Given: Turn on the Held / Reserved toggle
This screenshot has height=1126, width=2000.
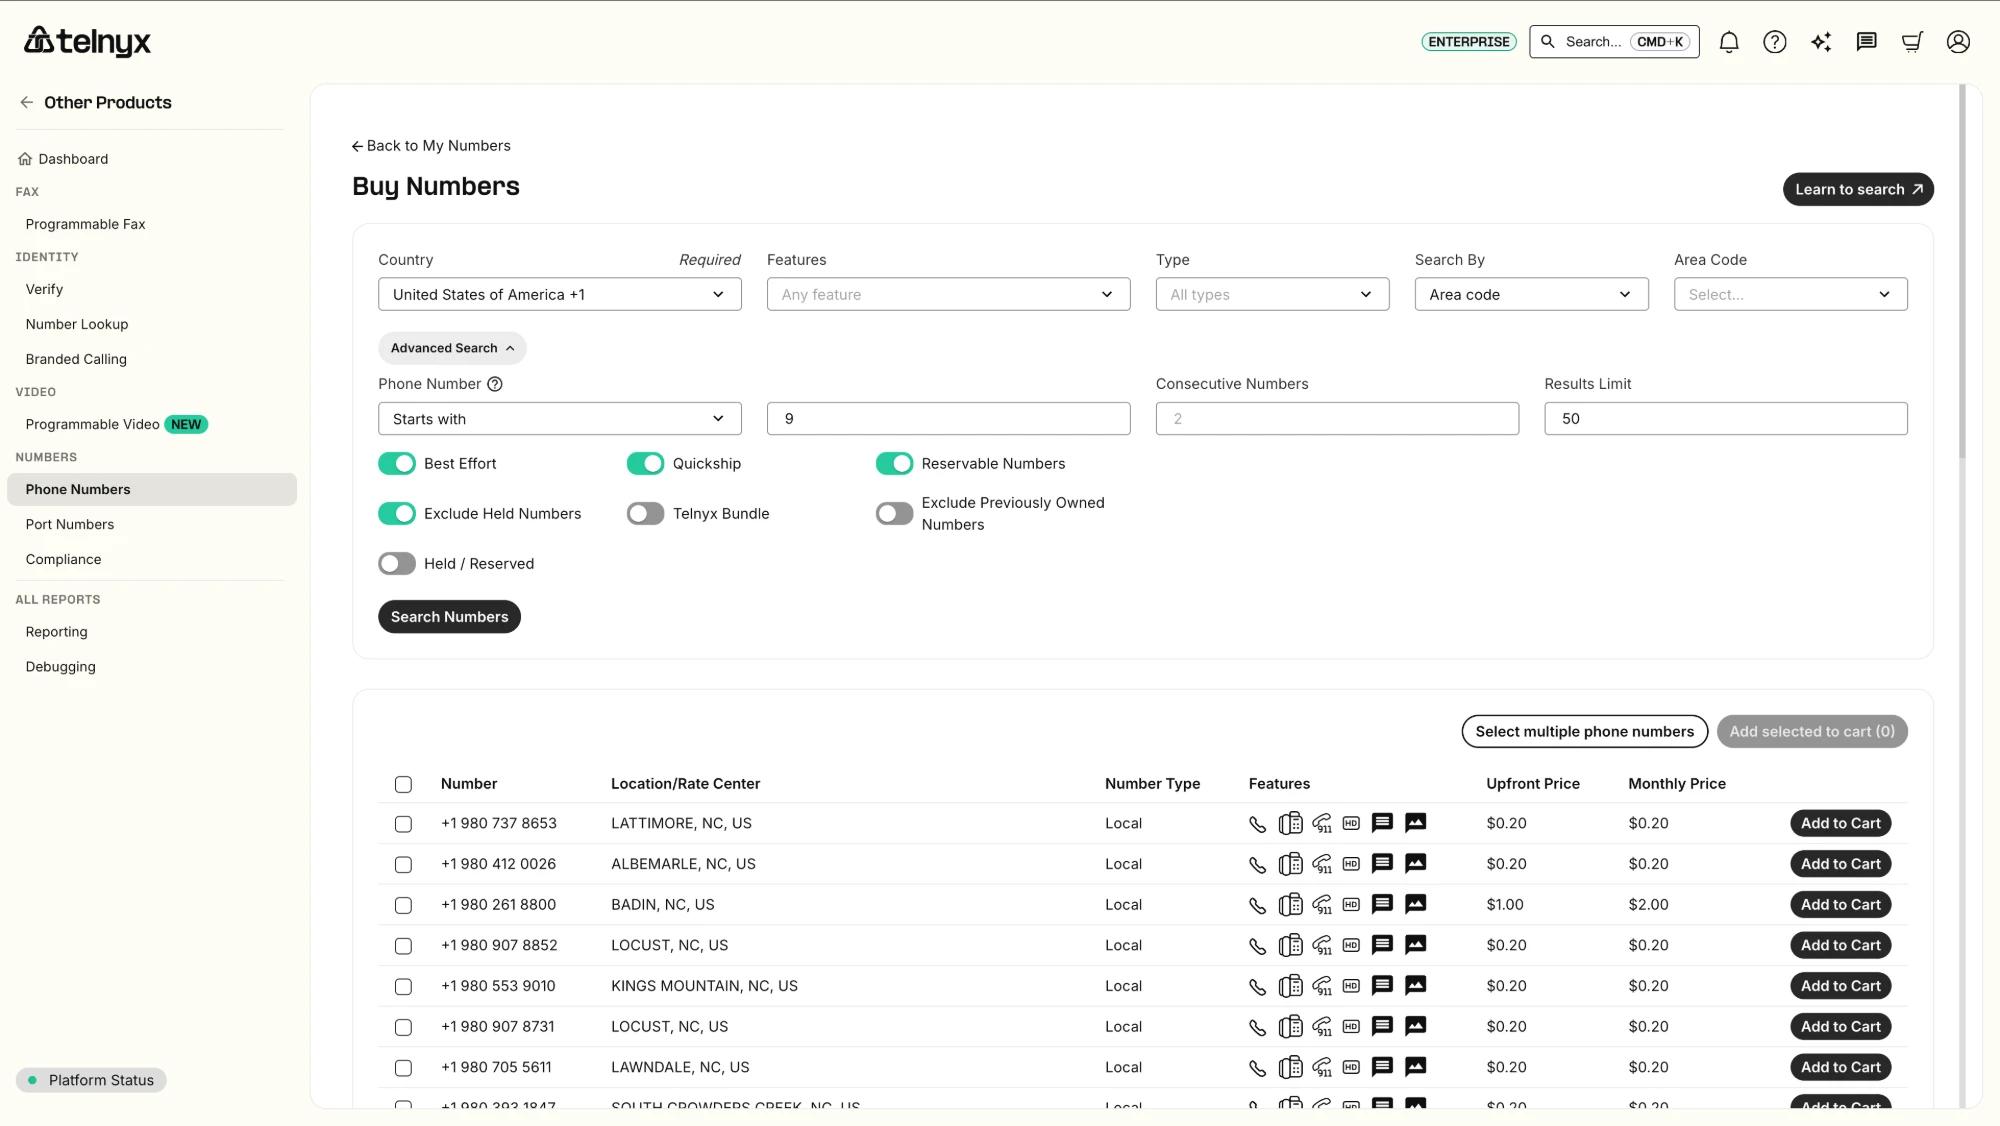Looking at the screenshot, I should click(x=397, y=564).
